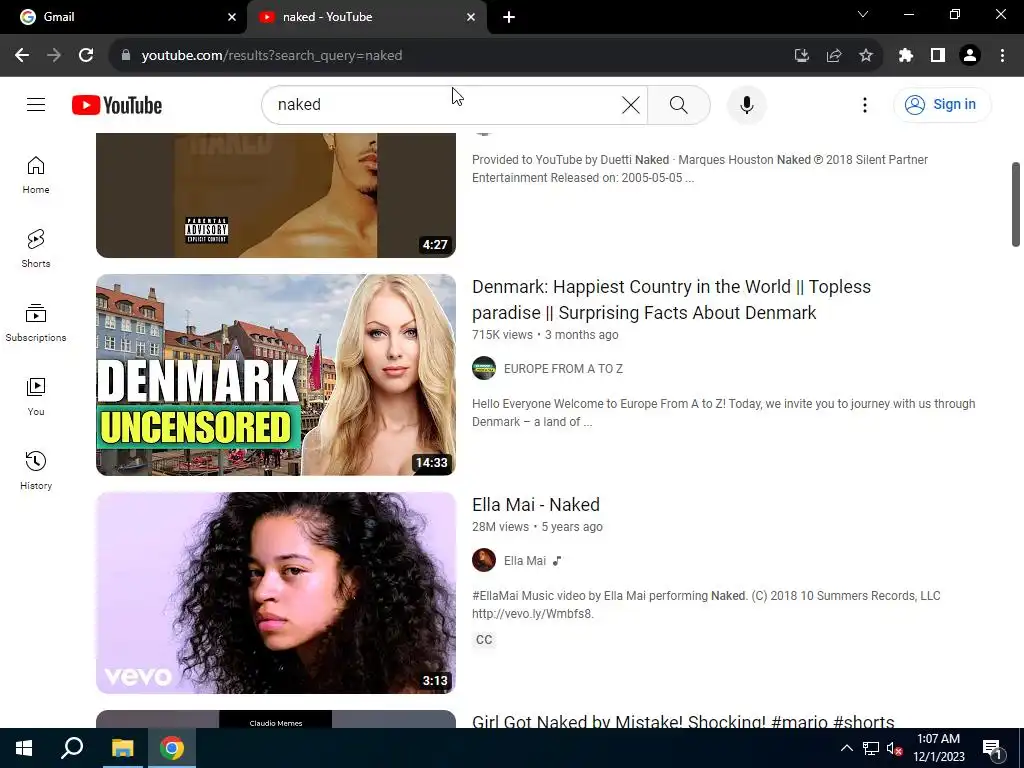
Task: Open the Denmark Uncensored video thumbnail
Action: coord(276,375)
